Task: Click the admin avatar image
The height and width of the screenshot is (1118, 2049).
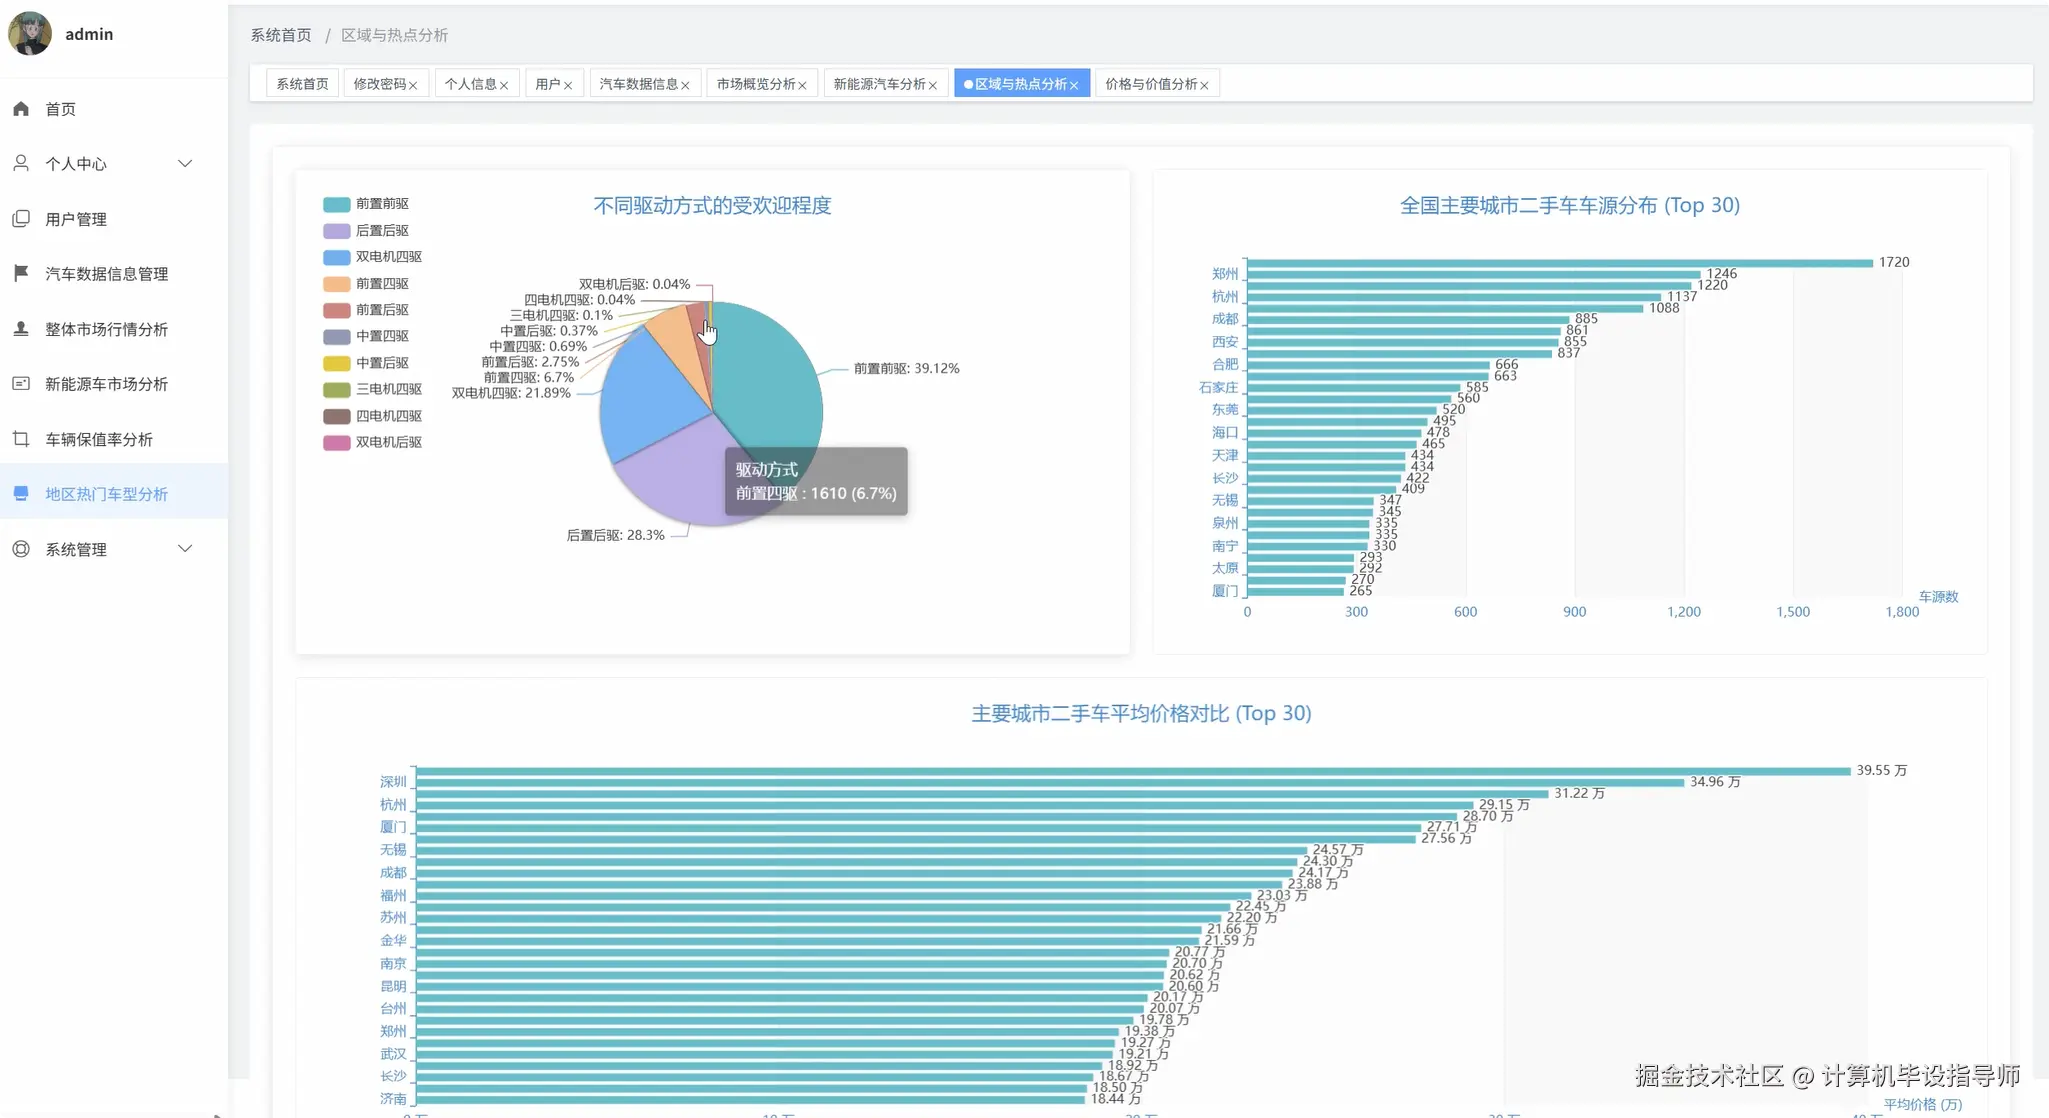Action: tap(30, 34)
